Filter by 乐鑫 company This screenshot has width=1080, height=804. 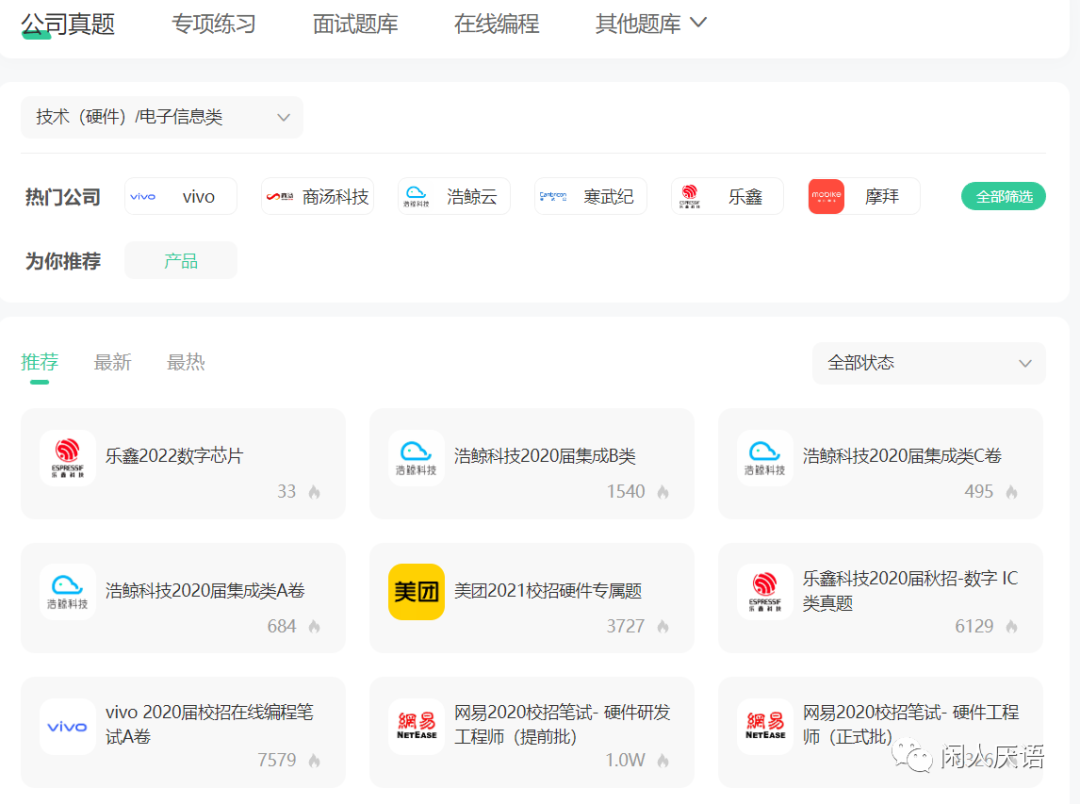745,197
